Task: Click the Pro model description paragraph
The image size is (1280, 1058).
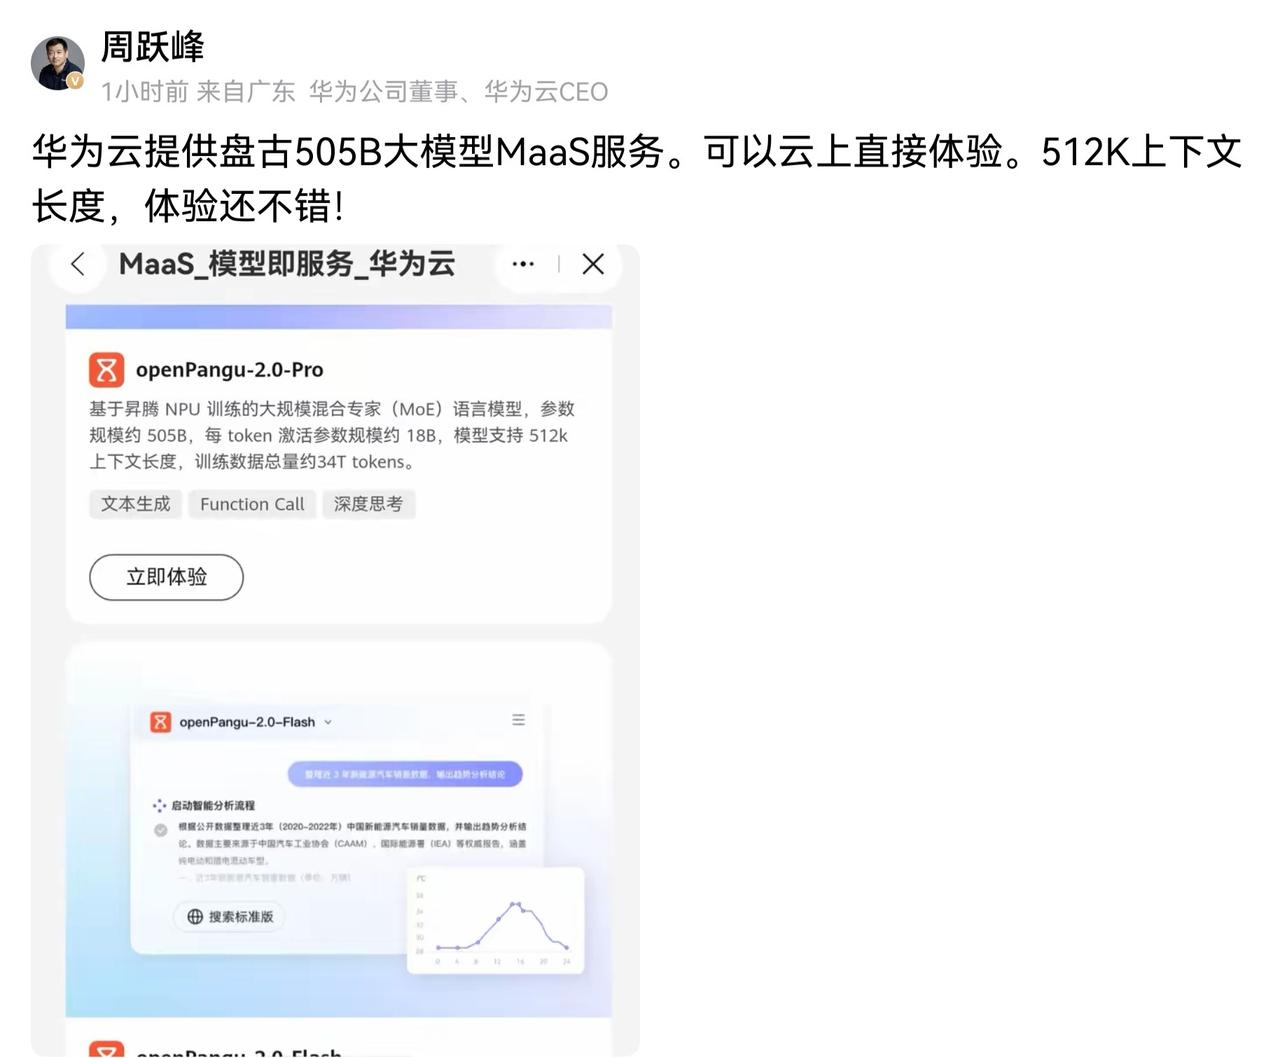Action: [x=332, y=435]
